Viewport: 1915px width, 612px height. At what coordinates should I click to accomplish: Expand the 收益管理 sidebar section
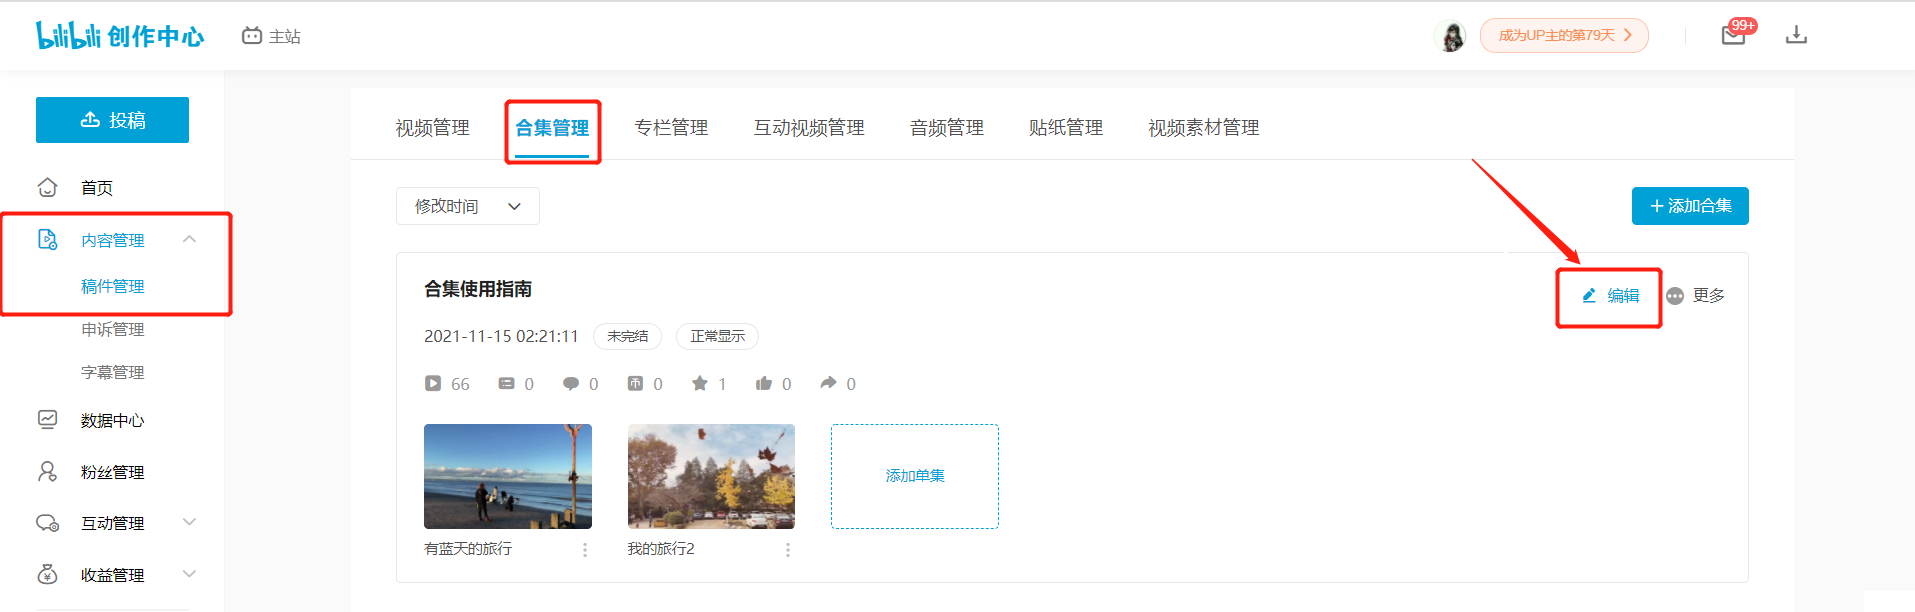[x=190, y=574]
